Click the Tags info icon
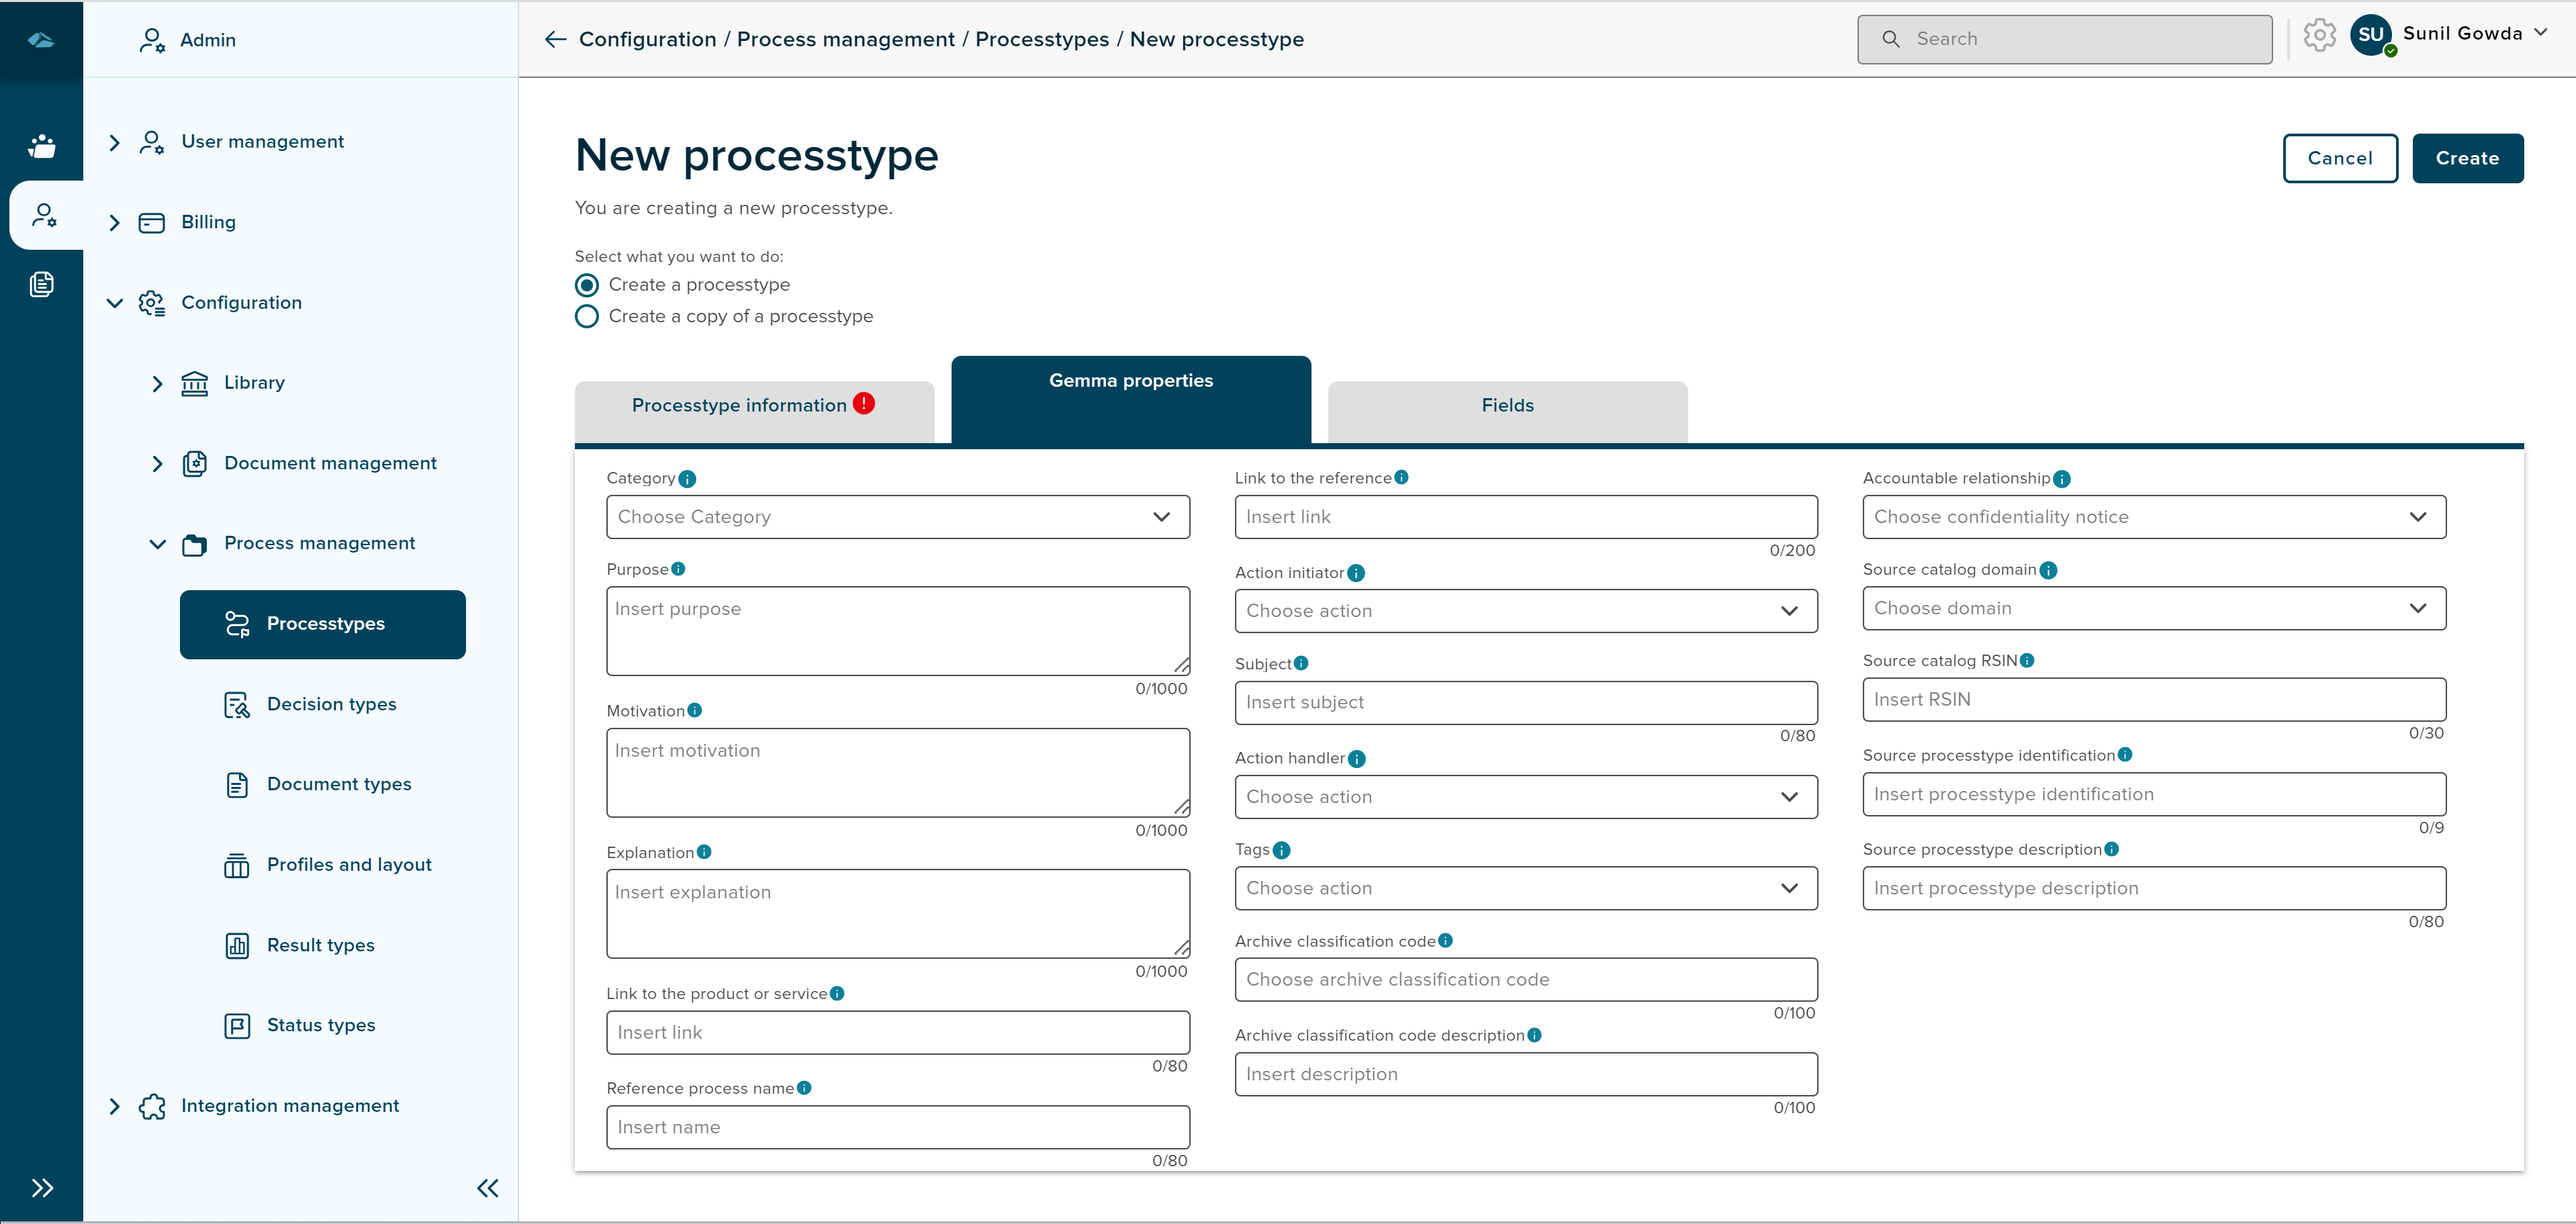Image resolution: width=2576 pixels, height=1224 pixels. 1281,850
